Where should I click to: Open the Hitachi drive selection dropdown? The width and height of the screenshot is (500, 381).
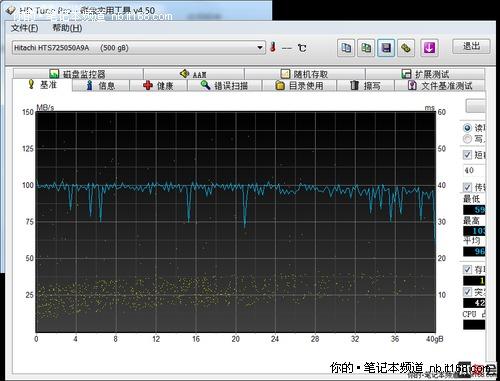coord(139,48)
